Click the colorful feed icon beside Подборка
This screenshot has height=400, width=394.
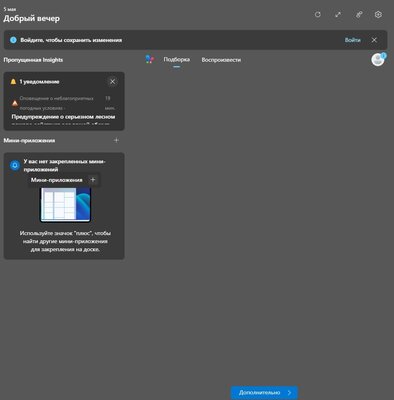click(150, 60)
